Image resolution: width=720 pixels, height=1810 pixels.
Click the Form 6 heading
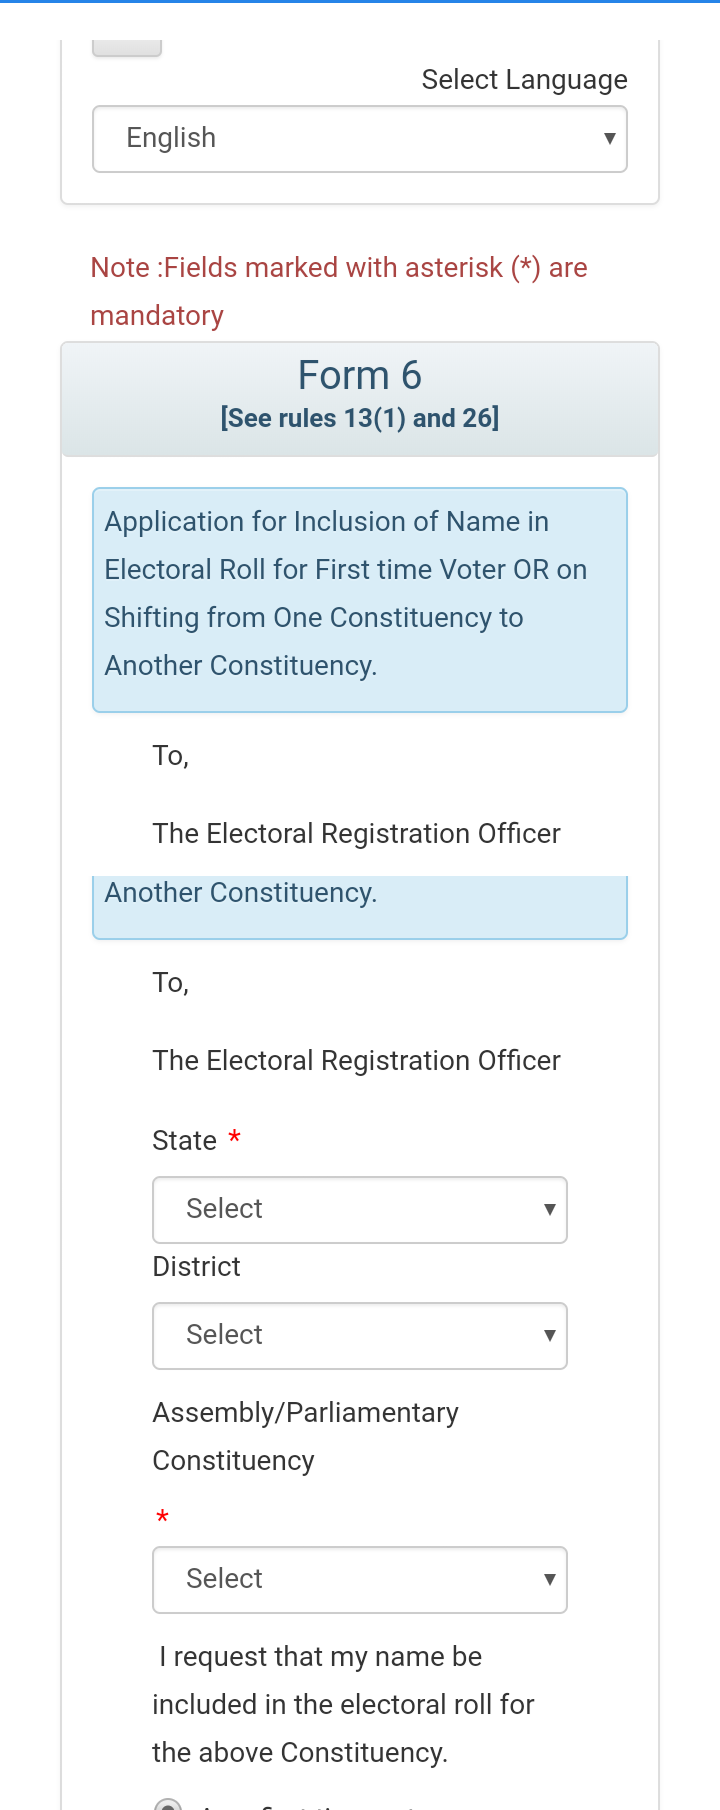[360, 376]
